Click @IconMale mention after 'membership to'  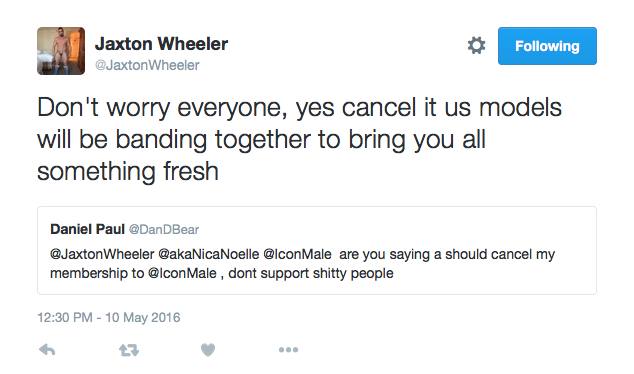click(x=182, y=273)
